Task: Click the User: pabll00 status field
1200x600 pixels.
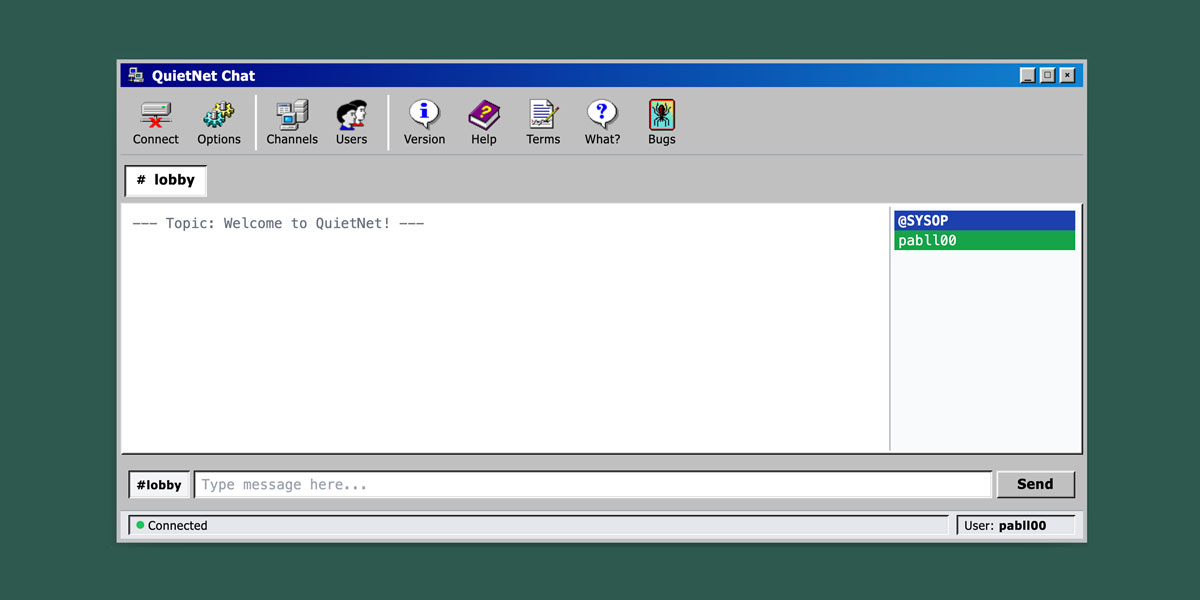Action: tap(1017, 524)
